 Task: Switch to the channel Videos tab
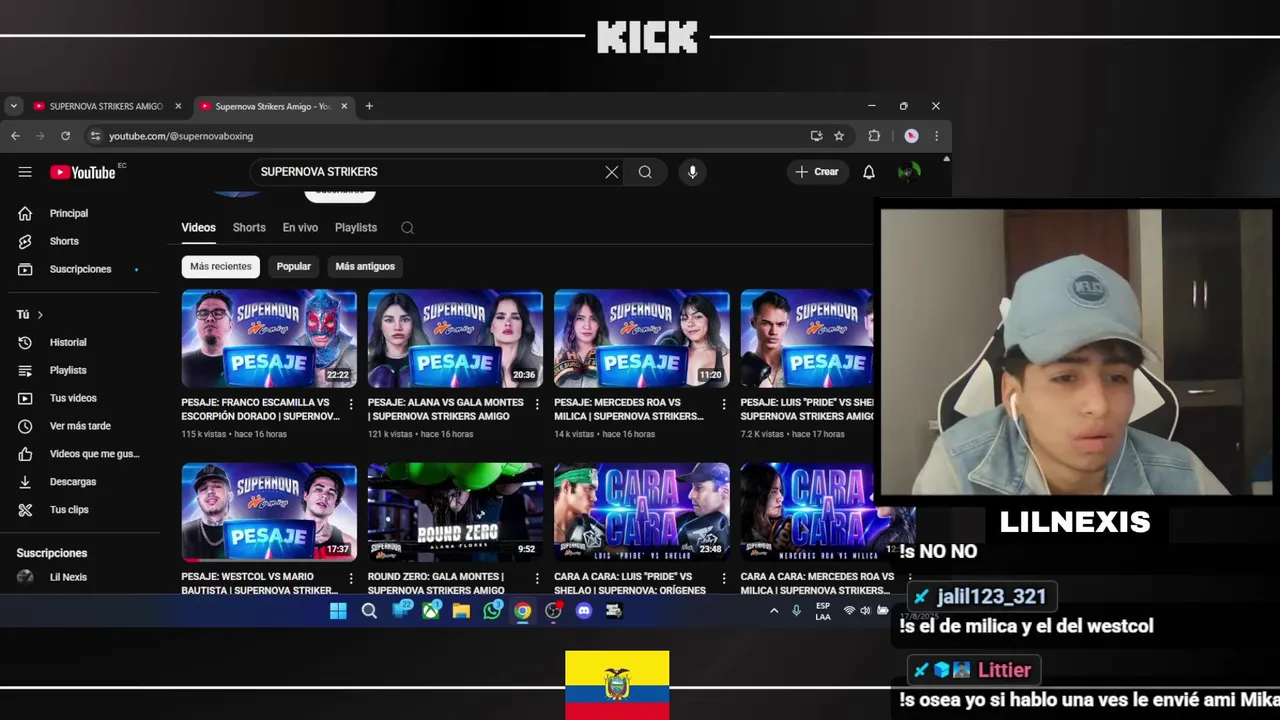[198, 228]
